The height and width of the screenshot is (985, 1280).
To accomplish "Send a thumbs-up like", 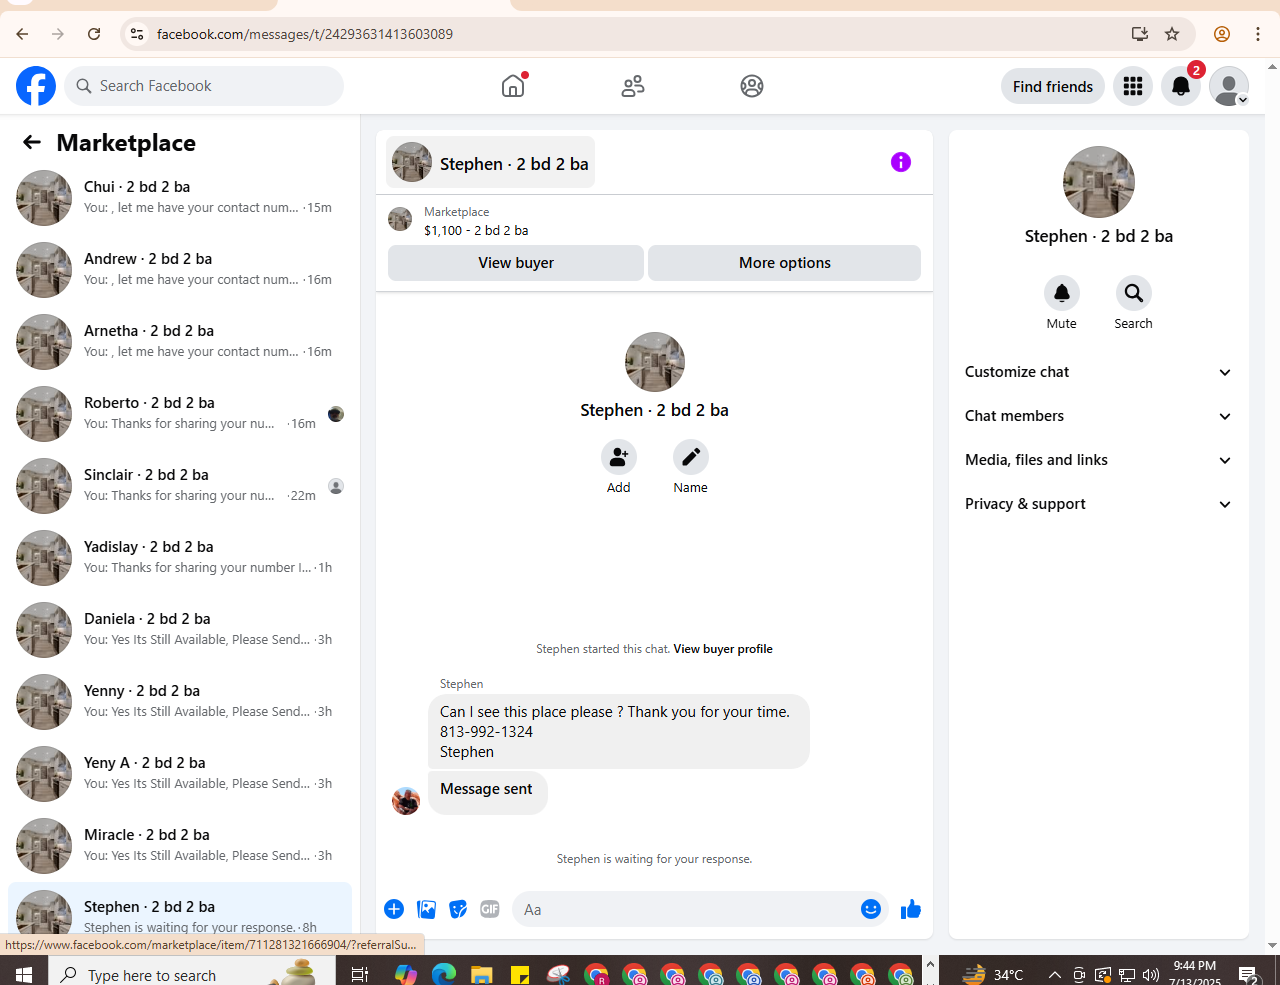I will coord(911,909).
